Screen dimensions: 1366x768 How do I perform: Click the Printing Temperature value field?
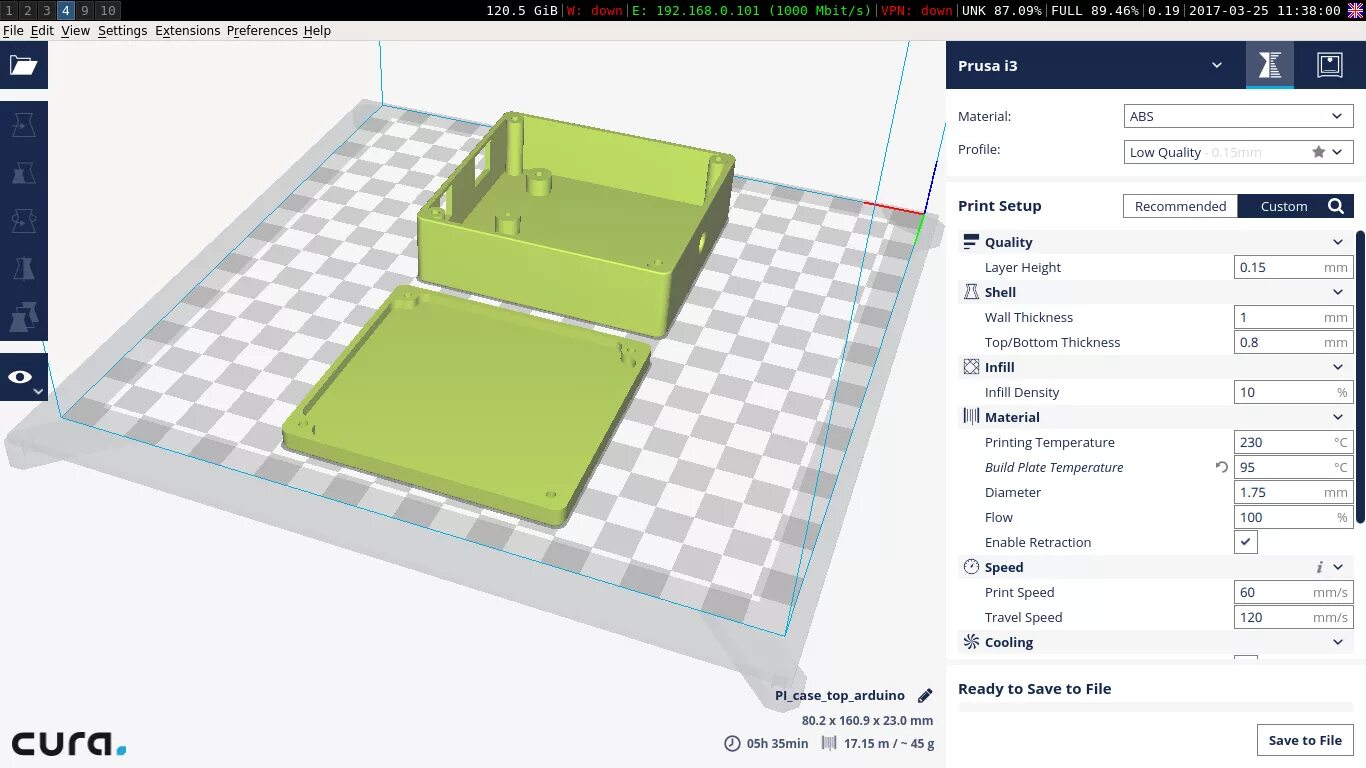pyautogui.click(x=1294, y=442)
